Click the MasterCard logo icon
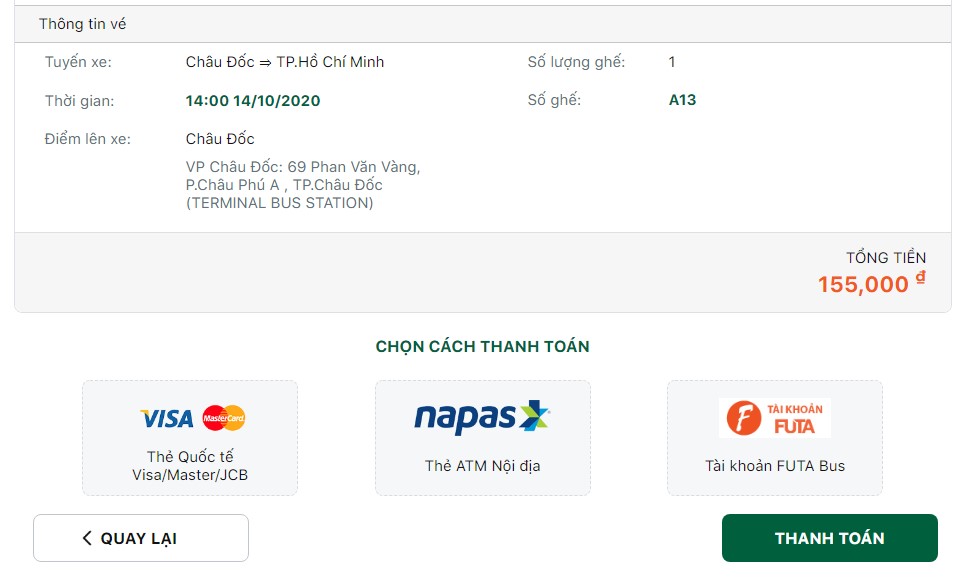The image size is (968, 585). [x=224, y=418]
